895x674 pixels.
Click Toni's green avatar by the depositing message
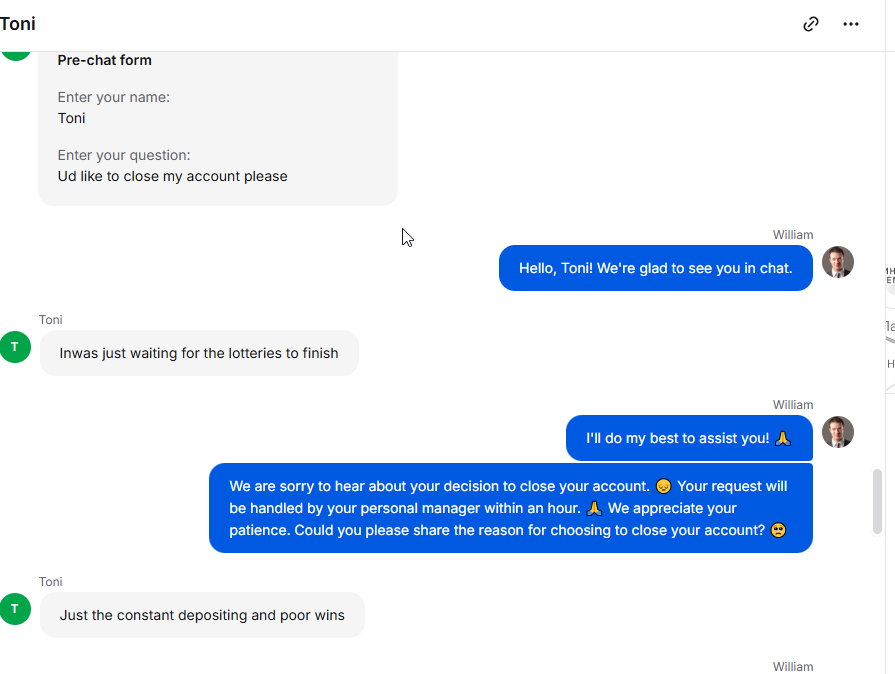(x=15, y=609)
